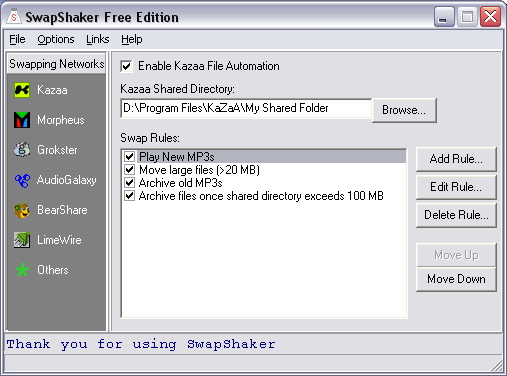Click the Browse... button
The image size is (507, 376).
(404, 110)
